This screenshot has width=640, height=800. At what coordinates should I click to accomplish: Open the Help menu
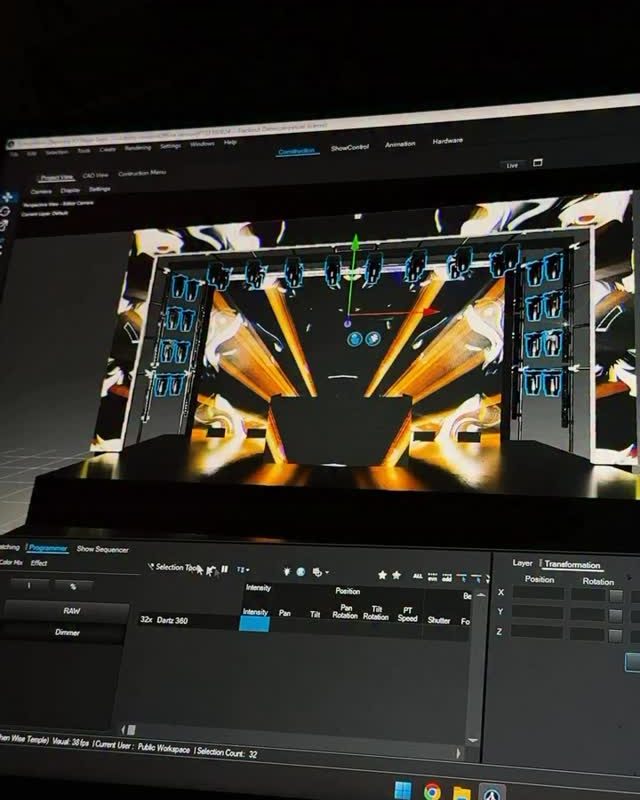coord(230,142)
